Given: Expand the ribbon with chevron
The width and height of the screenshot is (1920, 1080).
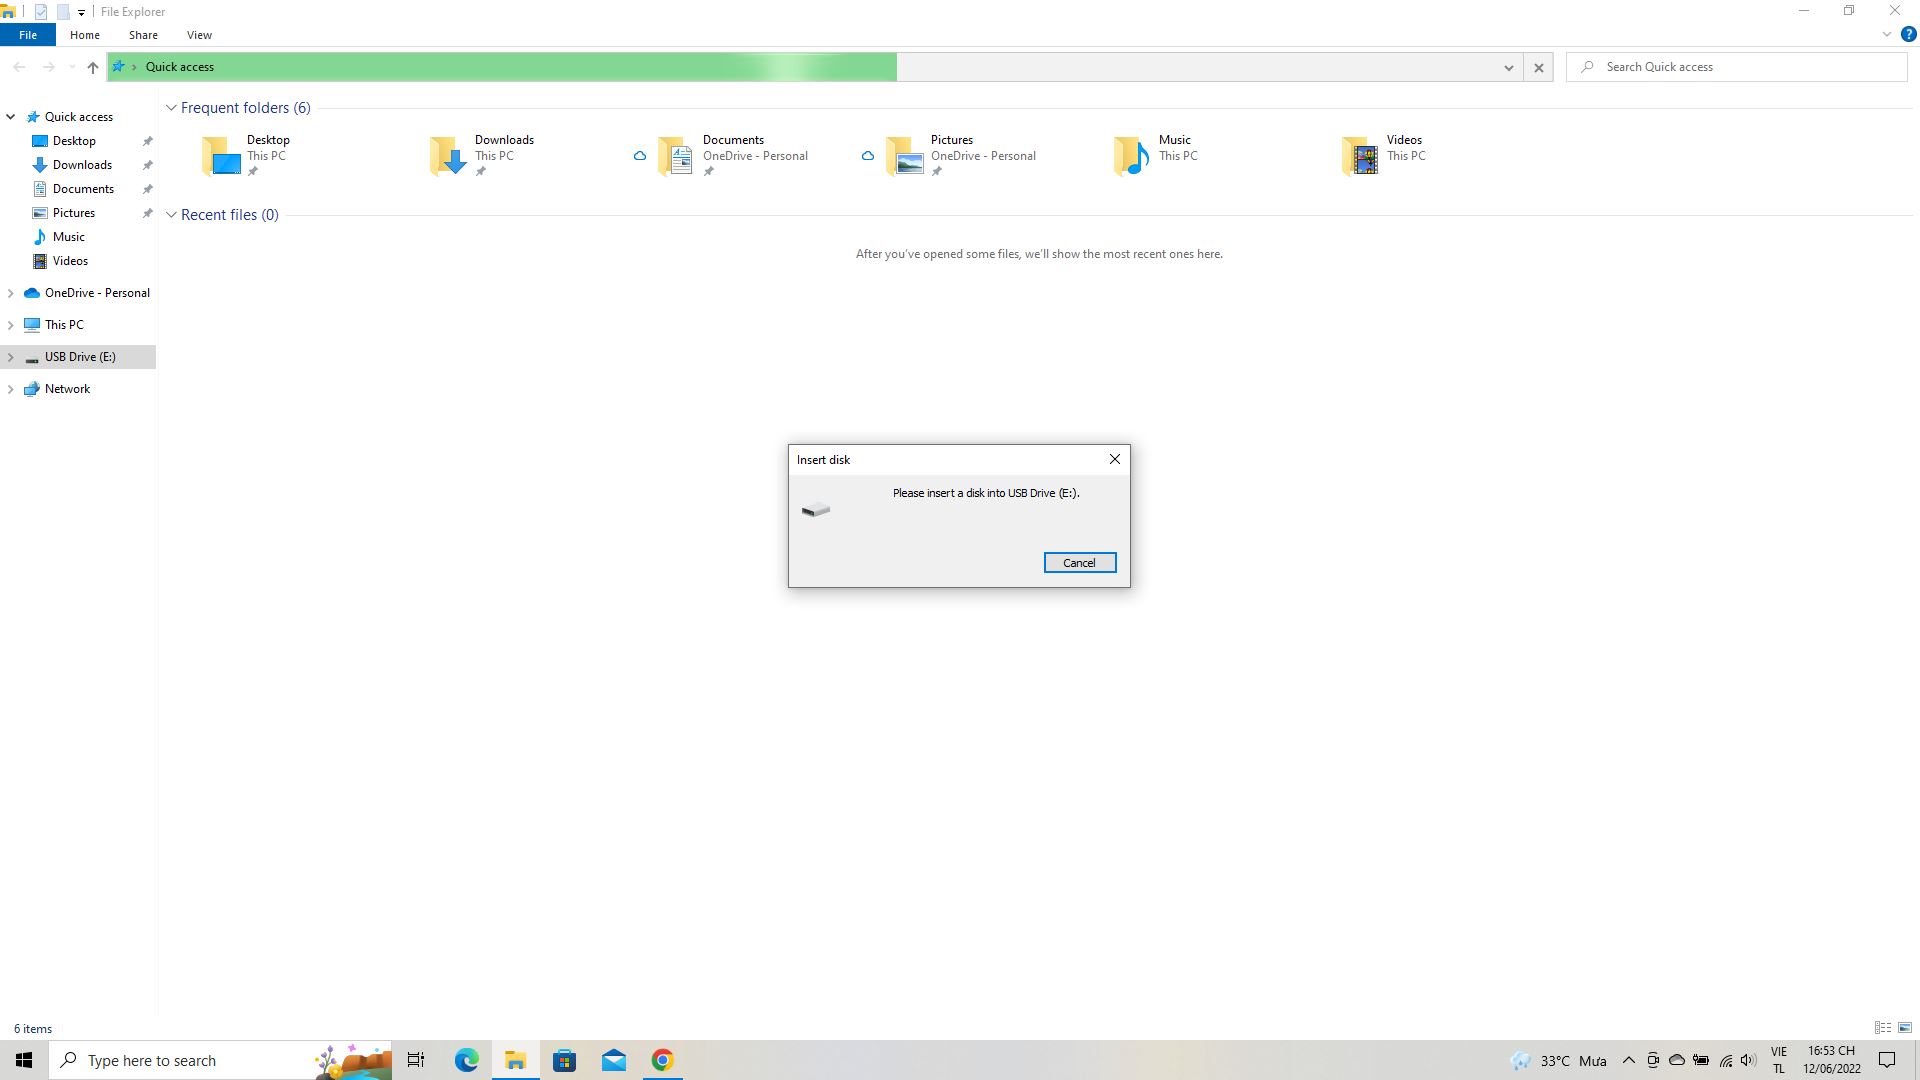Looking at the screenshot, I should point(1886,34).
